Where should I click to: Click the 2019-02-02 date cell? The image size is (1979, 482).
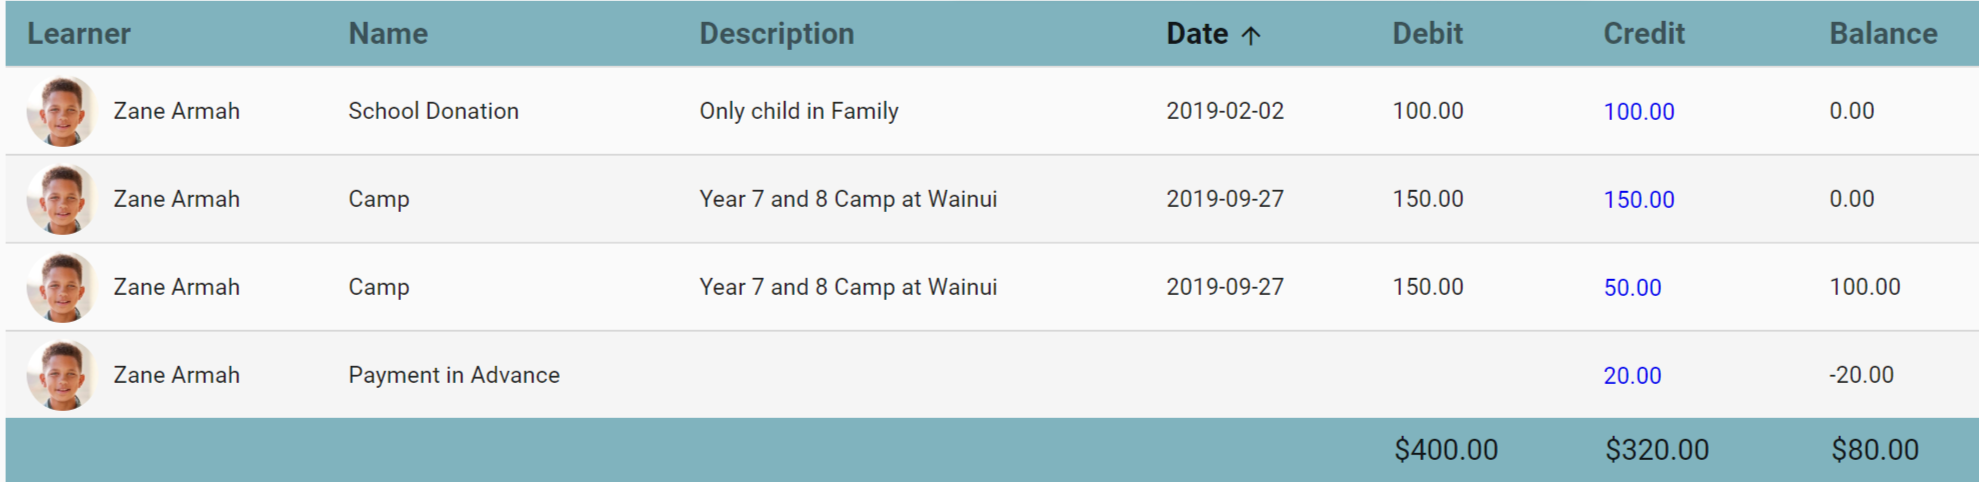pos(1224,111)
